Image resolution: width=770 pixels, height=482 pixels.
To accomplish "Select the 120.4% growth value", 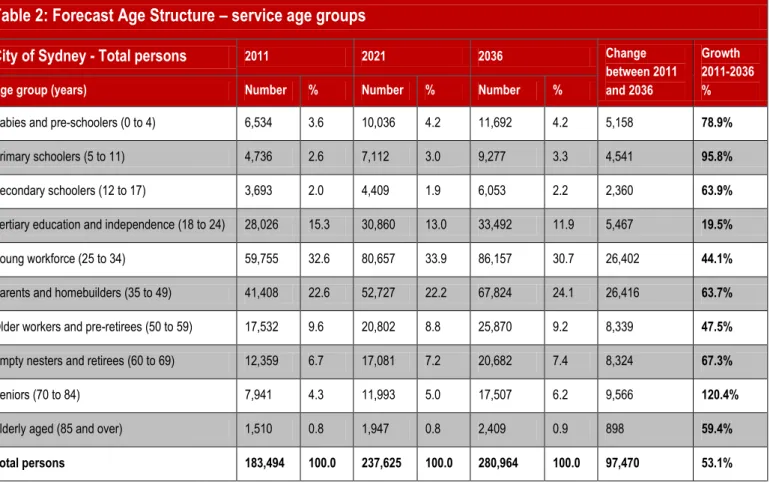I will (720, 395).
